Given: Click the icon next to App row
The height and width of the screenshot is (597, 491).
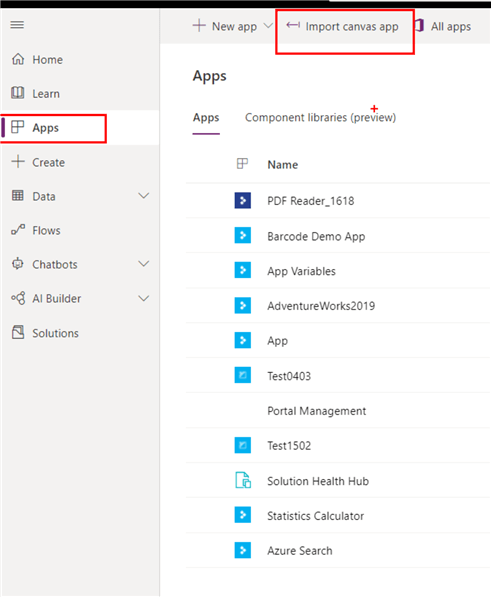Looking at the screenshot, I should pyautogui.click(x=242, y=340).
